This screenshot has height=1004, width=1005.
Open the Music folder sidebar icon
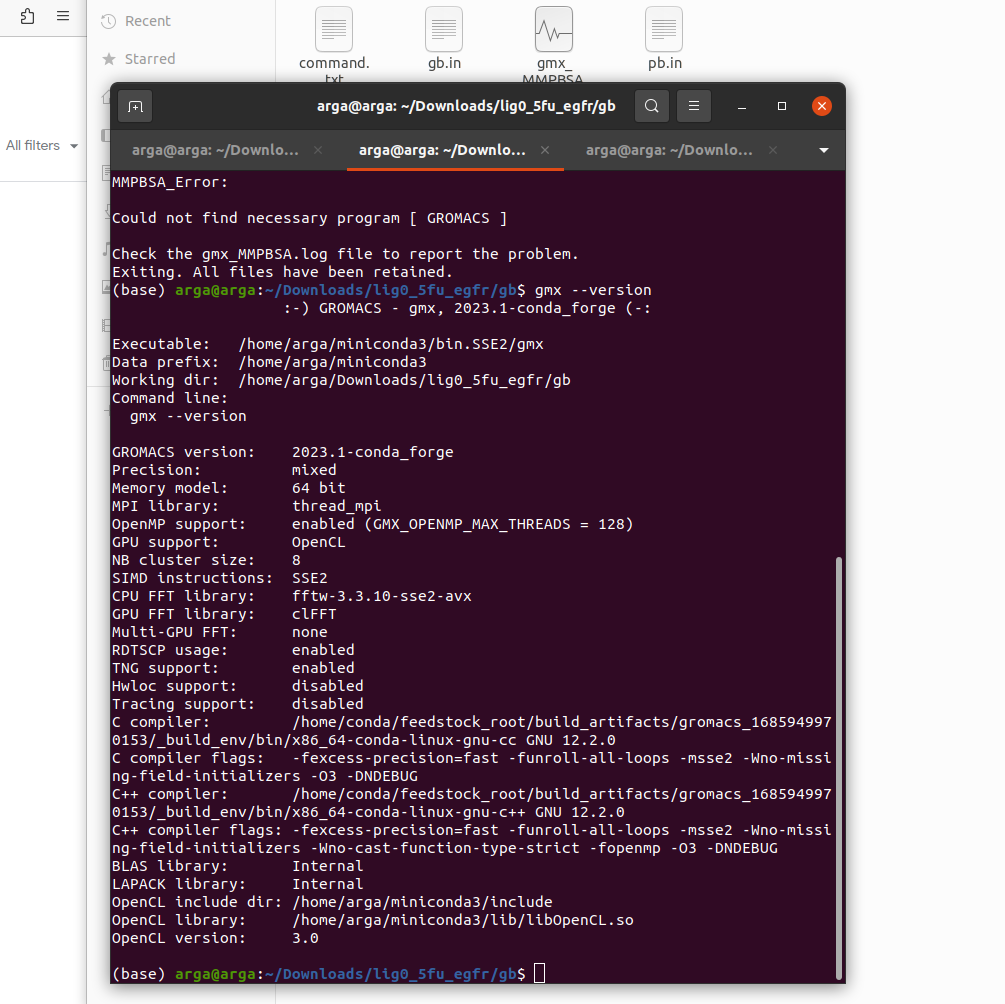pos(104,250)
